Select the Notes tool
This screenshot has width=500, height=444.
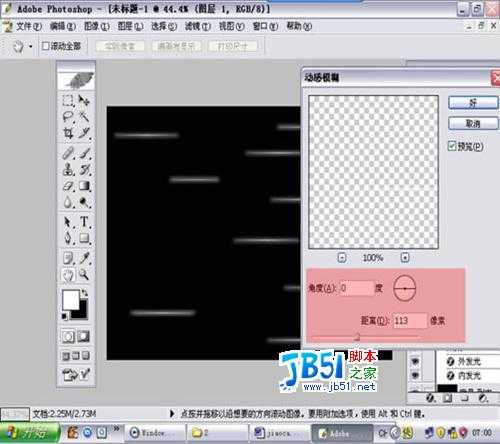tap(68, 258)
